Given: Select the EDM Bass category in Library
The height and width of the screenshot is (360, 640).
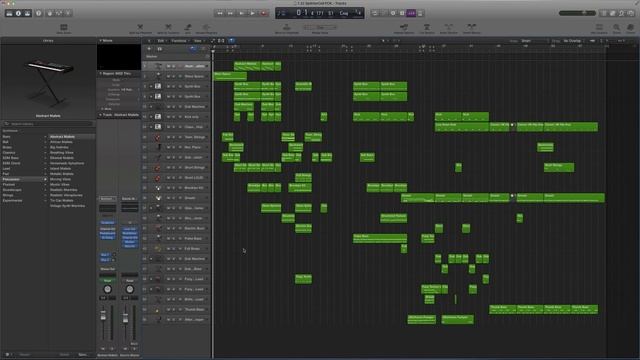Looking at the screenshot, I should (x=24, y=158).
